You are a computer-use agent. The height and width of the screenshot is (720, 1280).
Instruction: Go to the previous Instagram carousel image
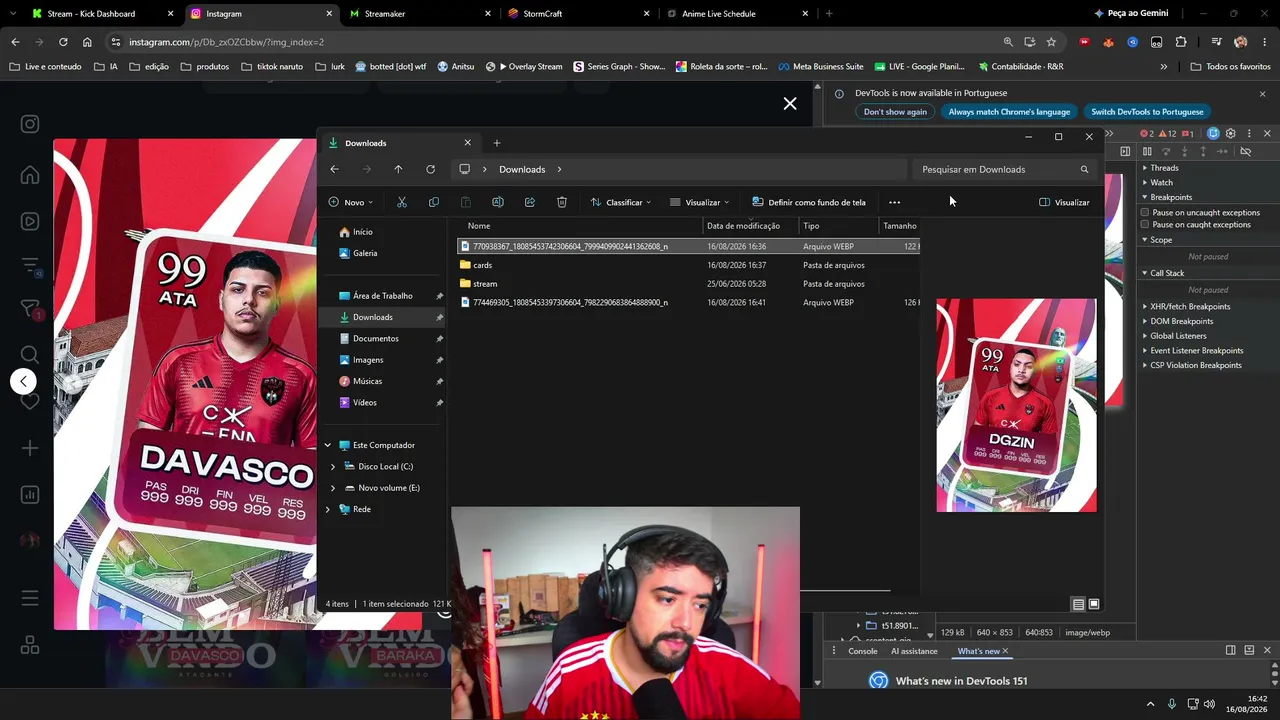tap(23, 381)
